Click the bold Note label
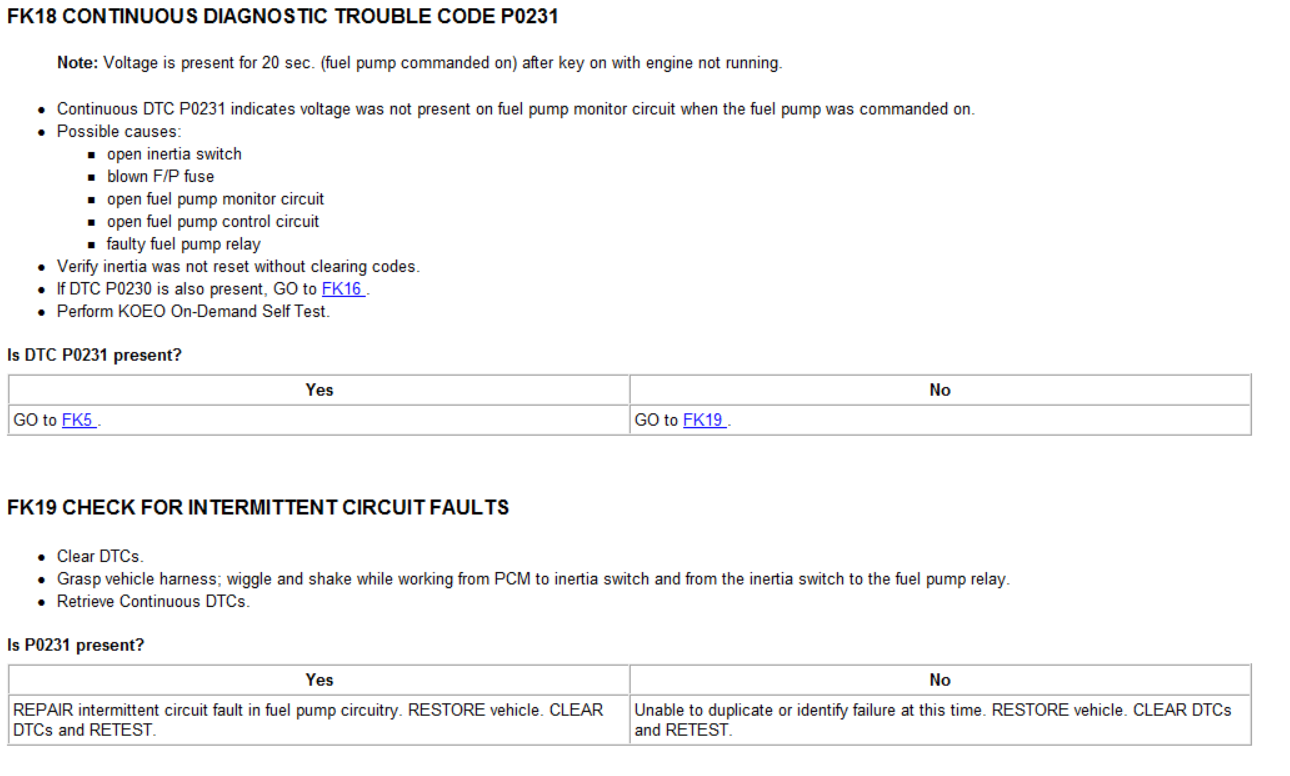This screenshot has width=1290, height=776. [x=77, y=63]
